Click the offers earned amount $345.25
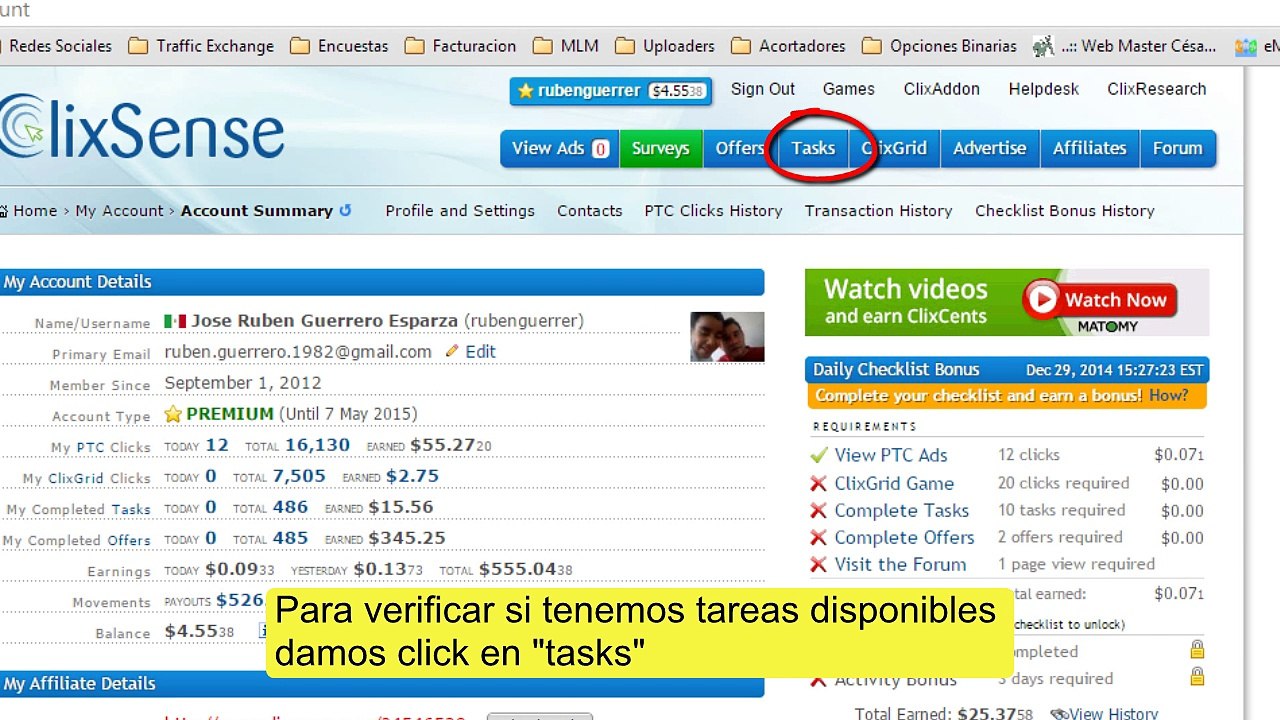Image resolution: width=1280 pixels, height=720 pixels. click(x=407, y=539)
